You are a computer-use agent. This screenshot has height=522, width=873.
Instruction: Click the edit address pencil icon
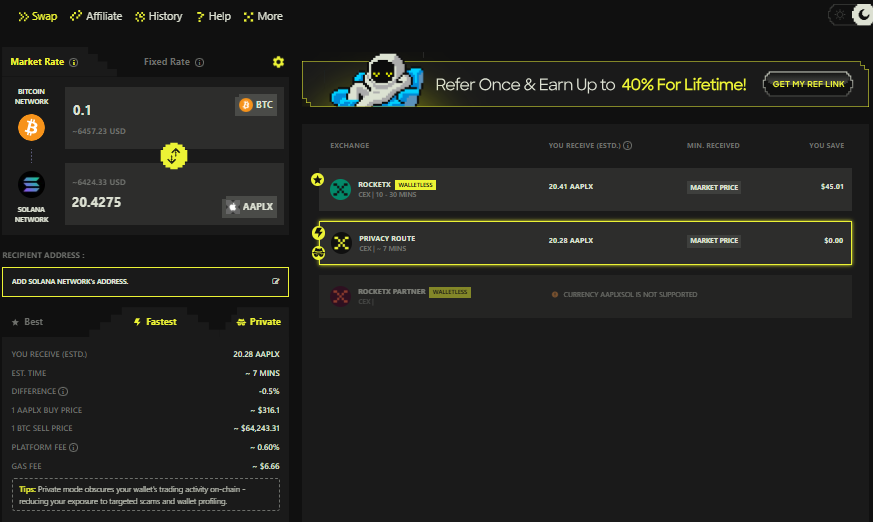(276, 281)
